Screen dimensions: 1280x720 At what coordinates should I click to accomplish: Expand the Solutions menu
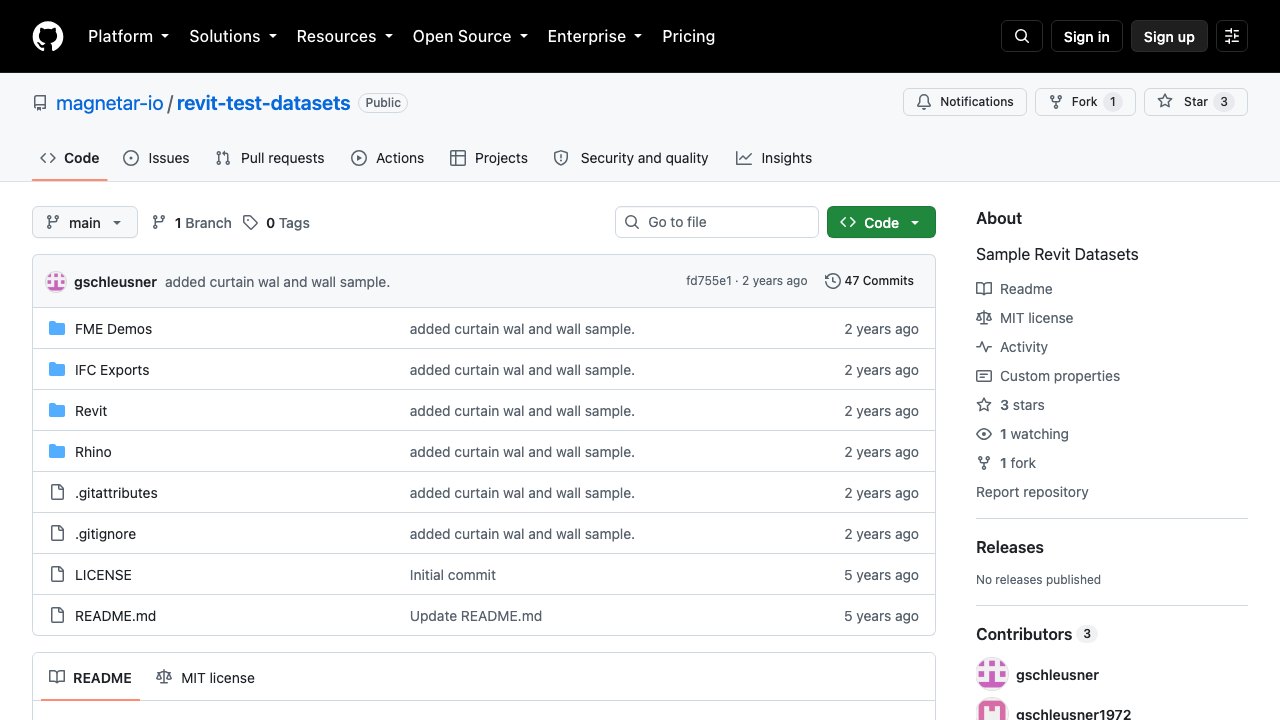coord(233,36)
